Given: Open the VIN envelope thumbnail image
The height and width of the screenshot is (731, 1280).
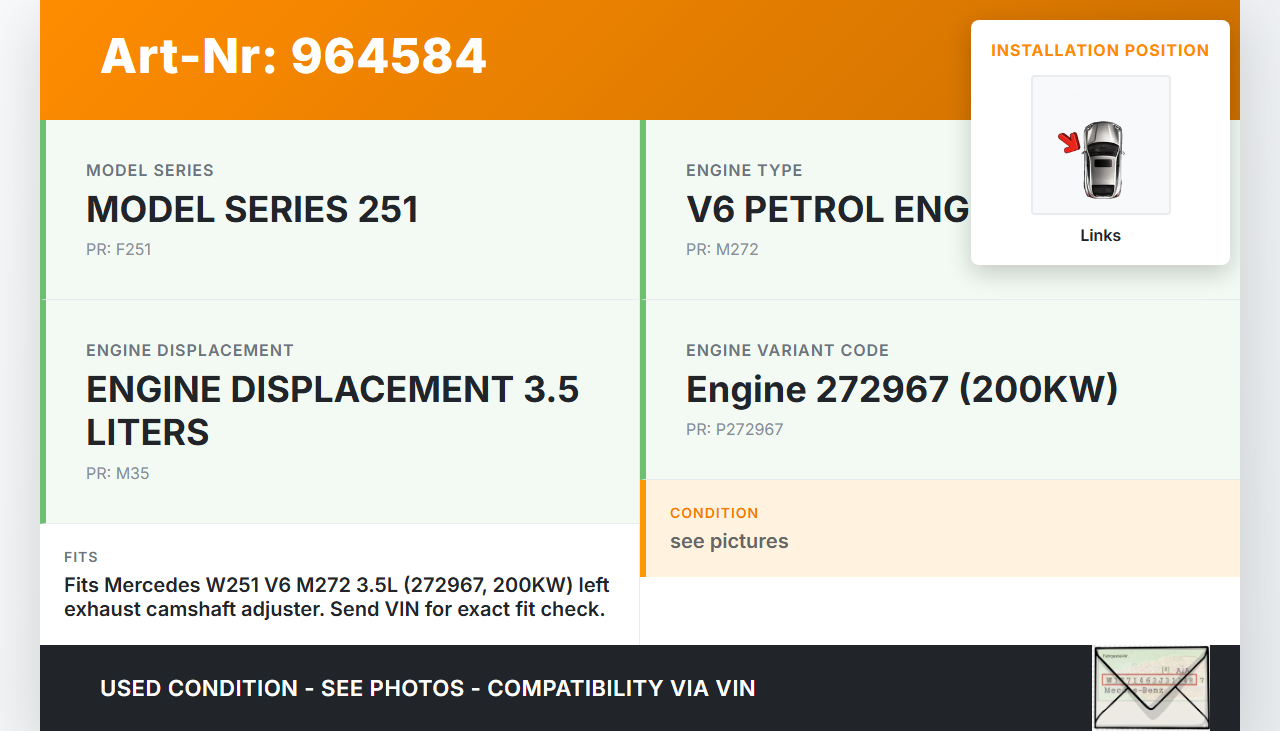Looking at the screenshot, I should [x=1151, y=687].
